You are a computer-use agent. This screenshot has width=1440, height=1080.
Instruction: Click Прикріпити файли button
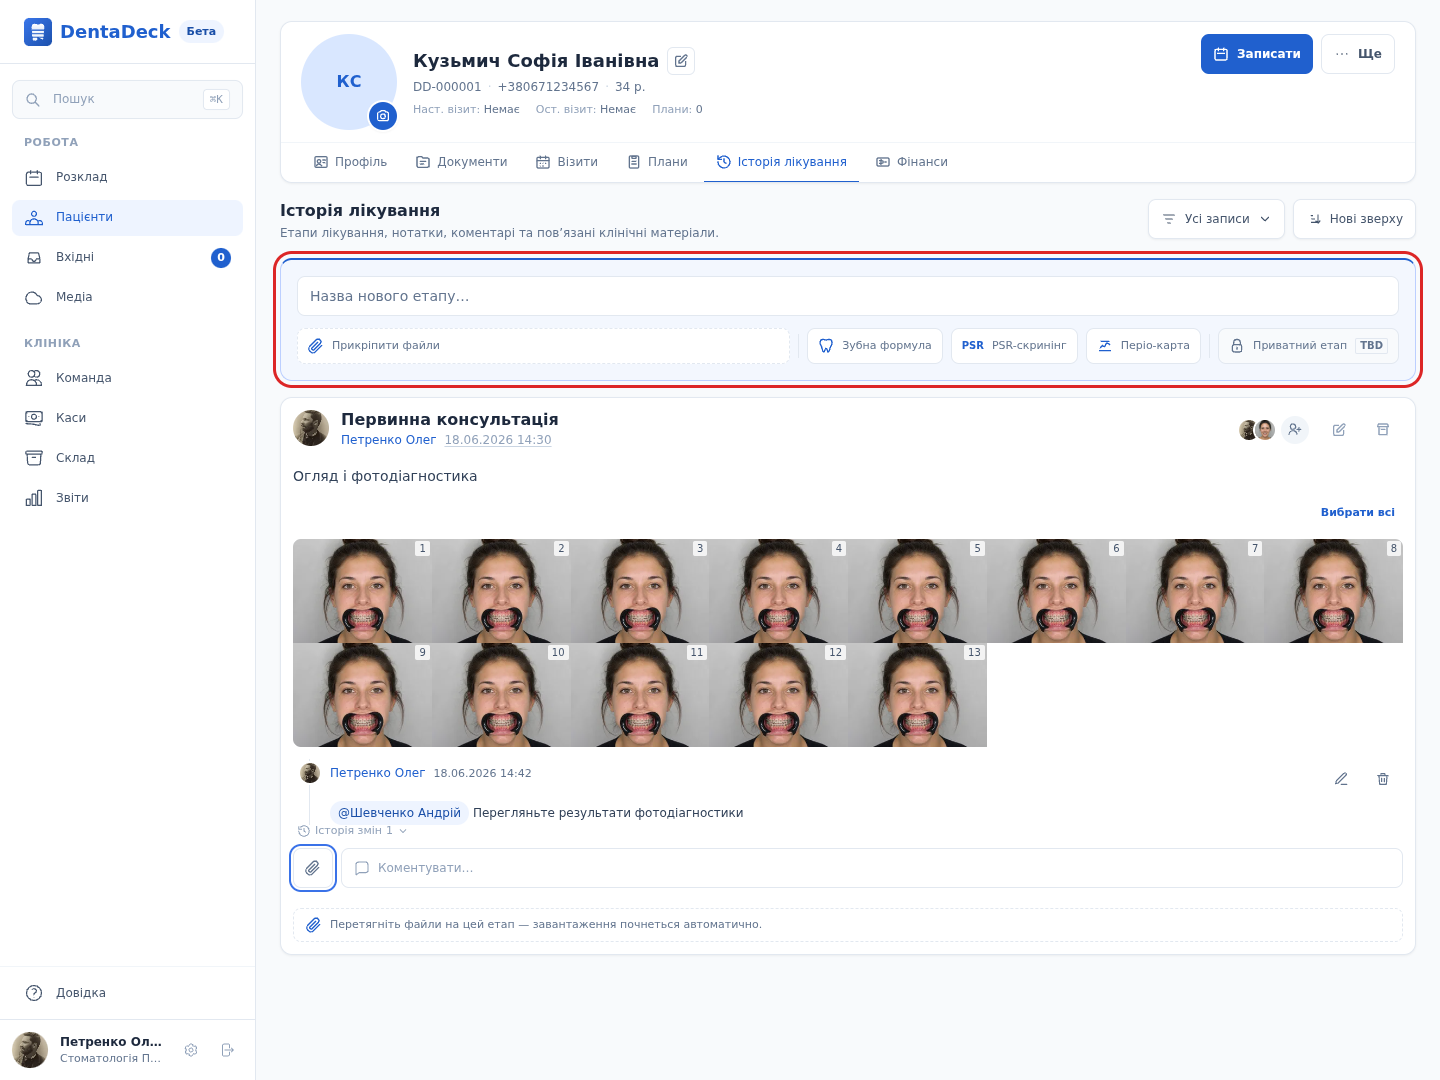[543, 346]
